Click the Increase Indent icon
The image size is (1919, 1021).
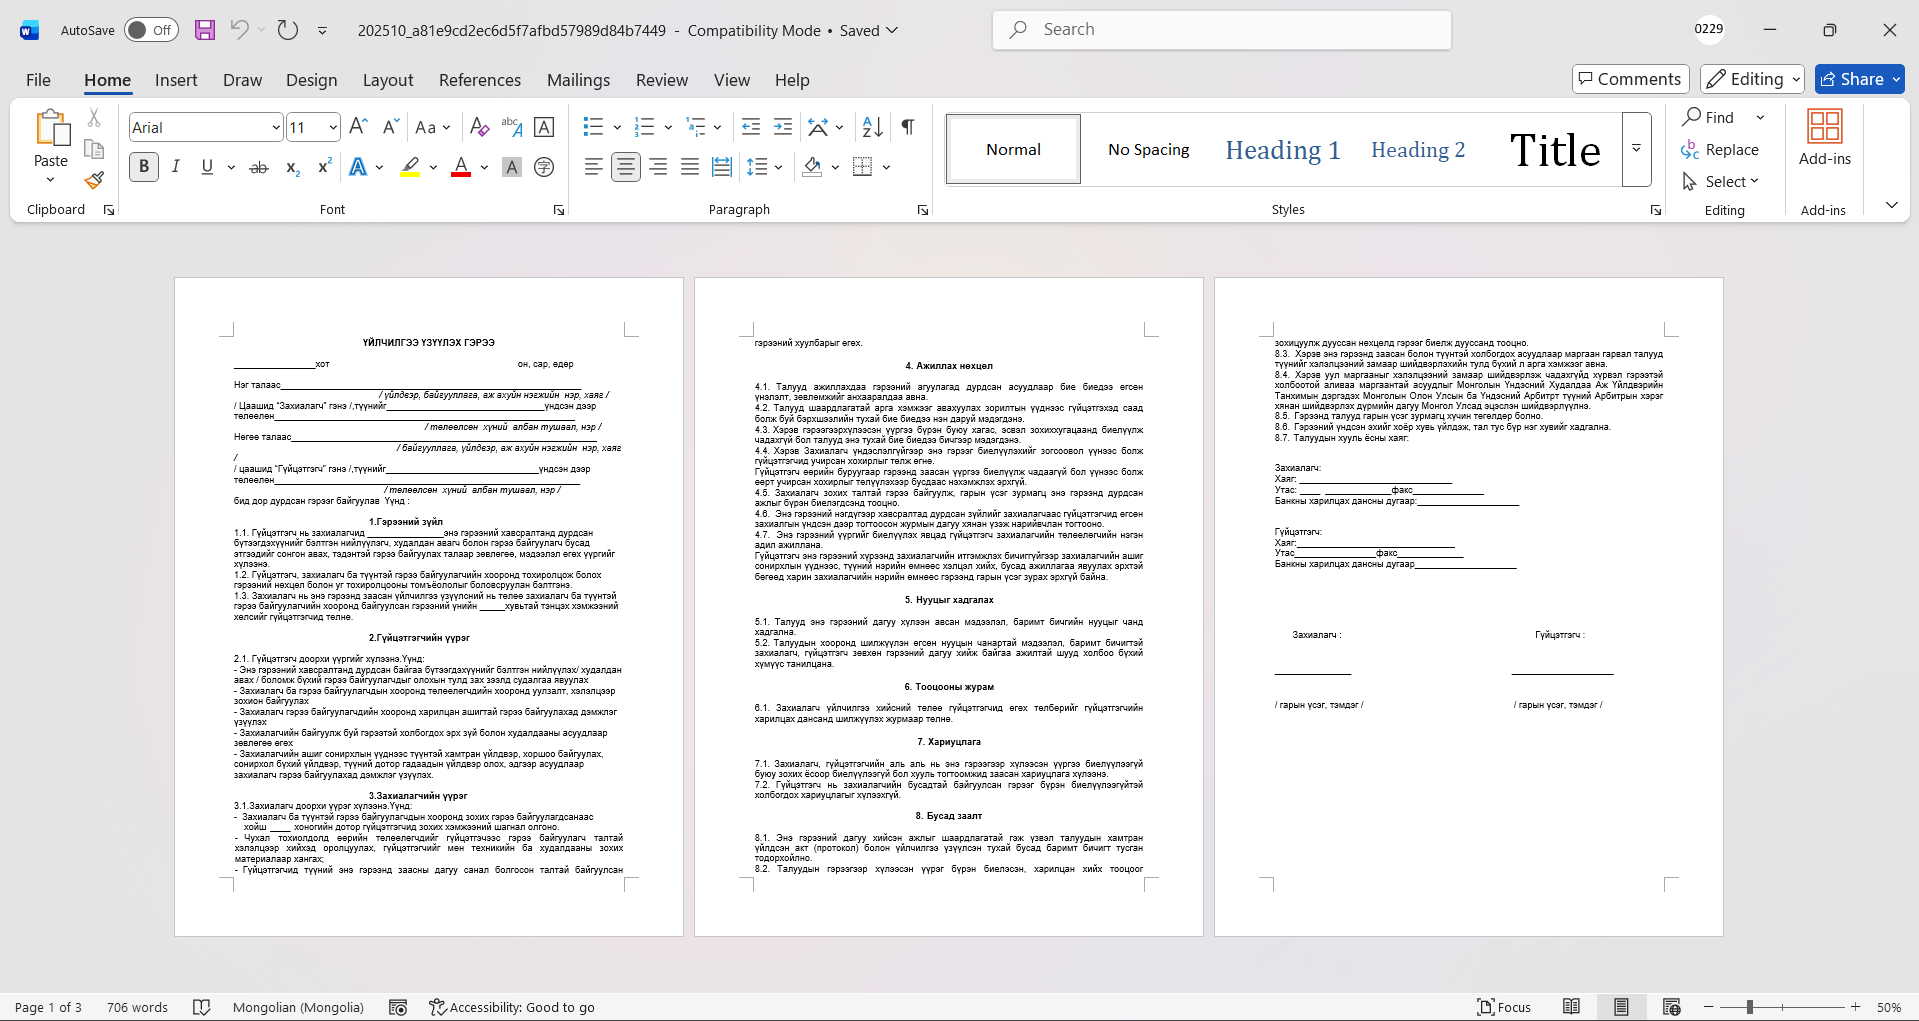tap(783, 127)
